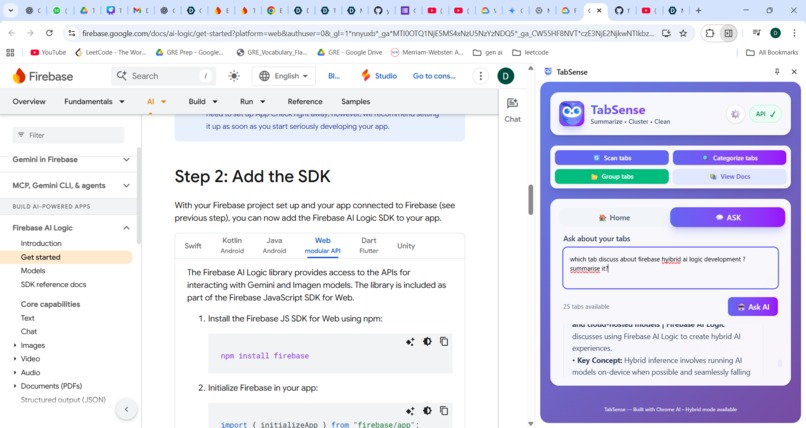The width and height of the screenshot is (806, 428).
Task: Open the Reference nav tab
Action: pyautogui.click(x=305, y=102)
